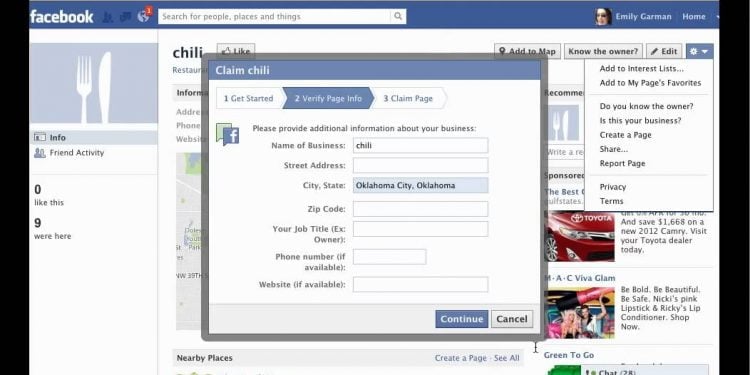This screenshot has width=750, height=375.
Task: Open the Toyota ad image
Action: click(580, 236)
